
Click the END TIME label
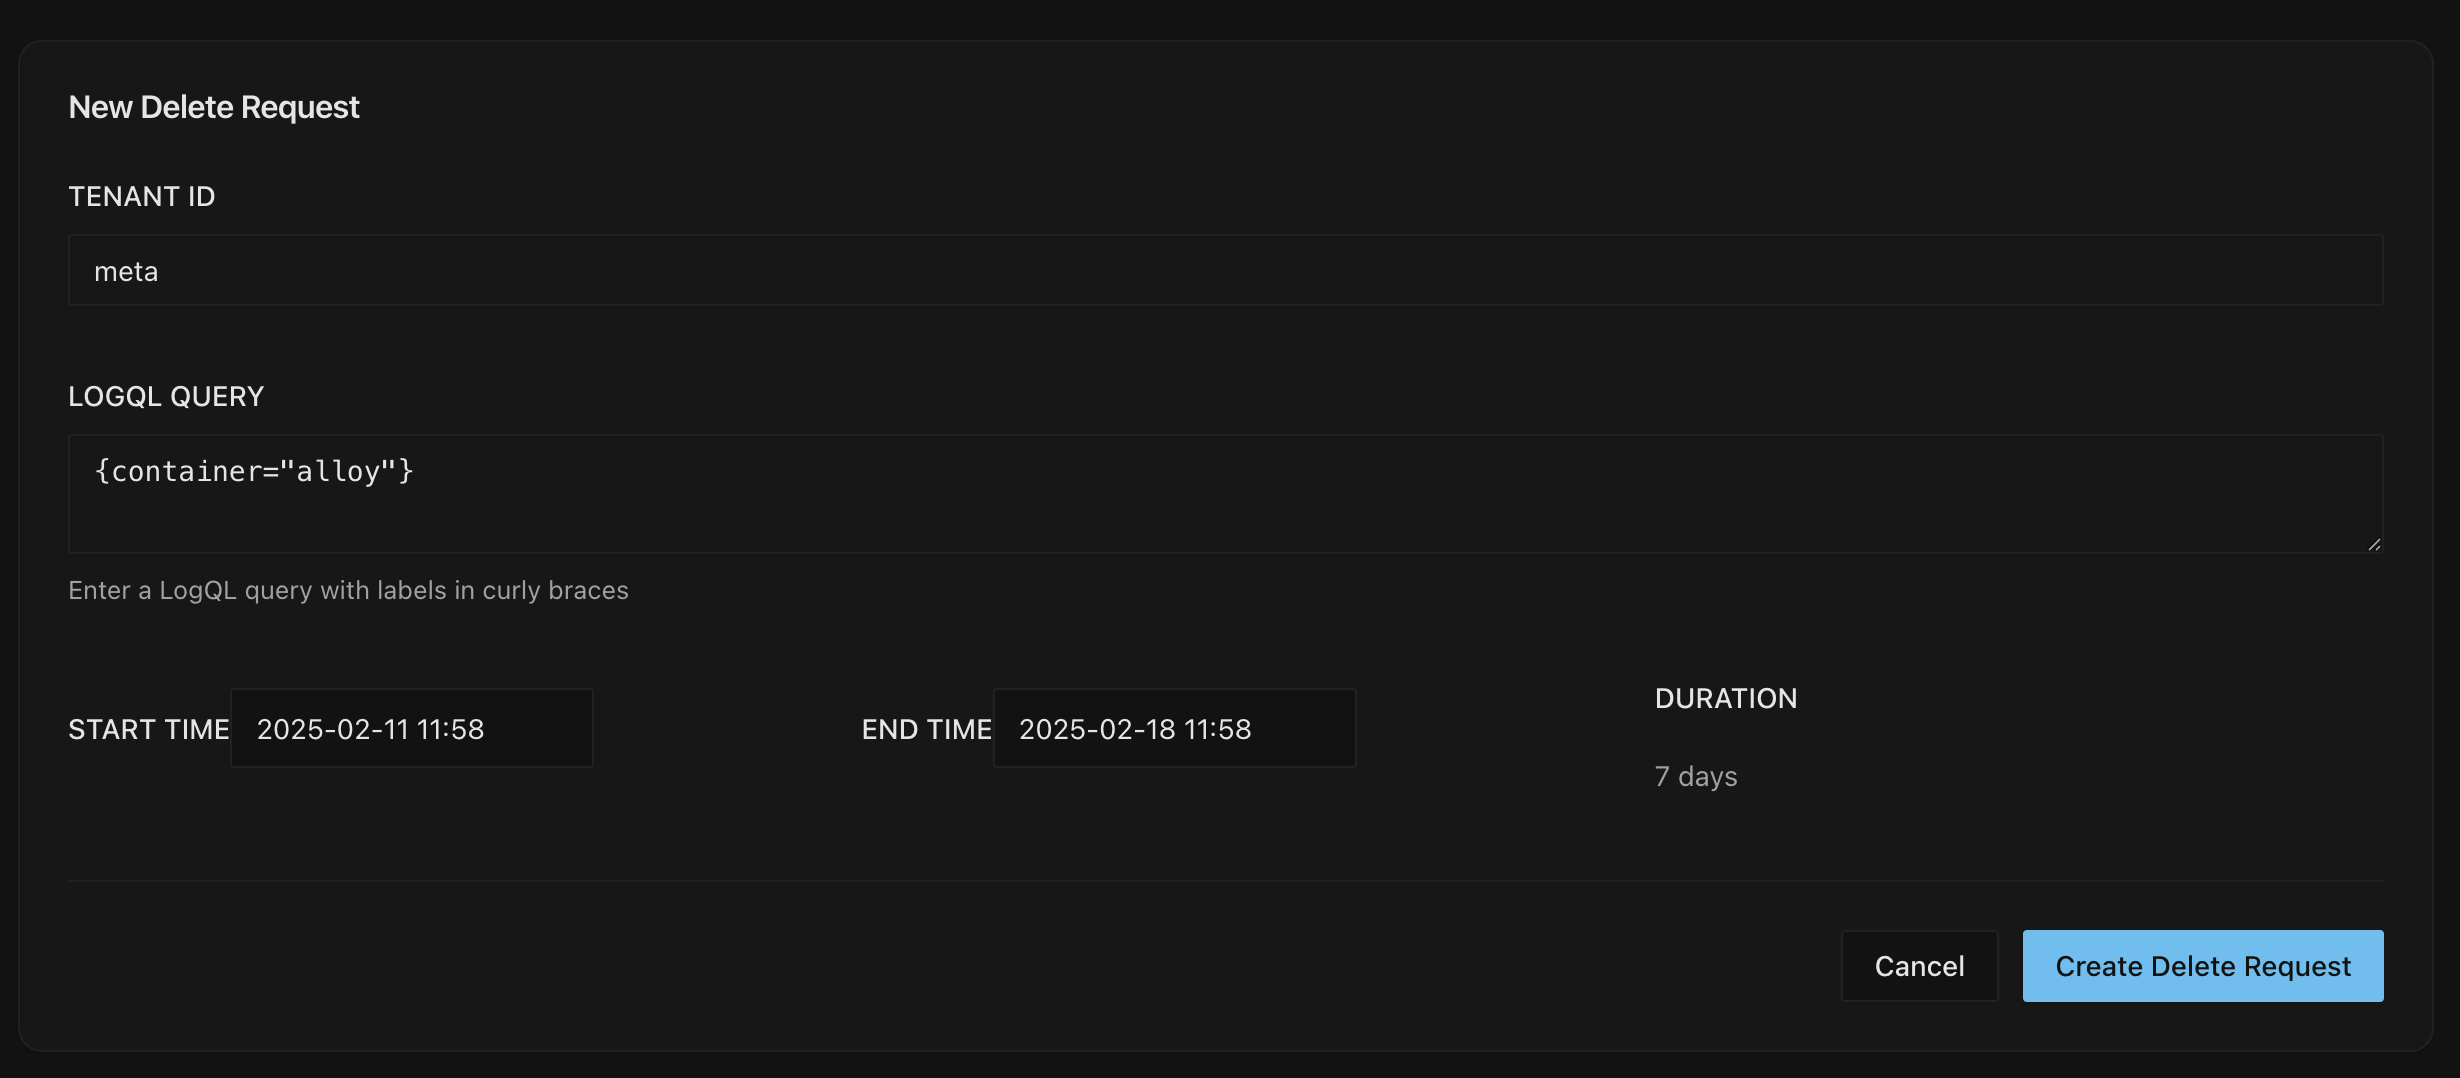pos(926,729)
